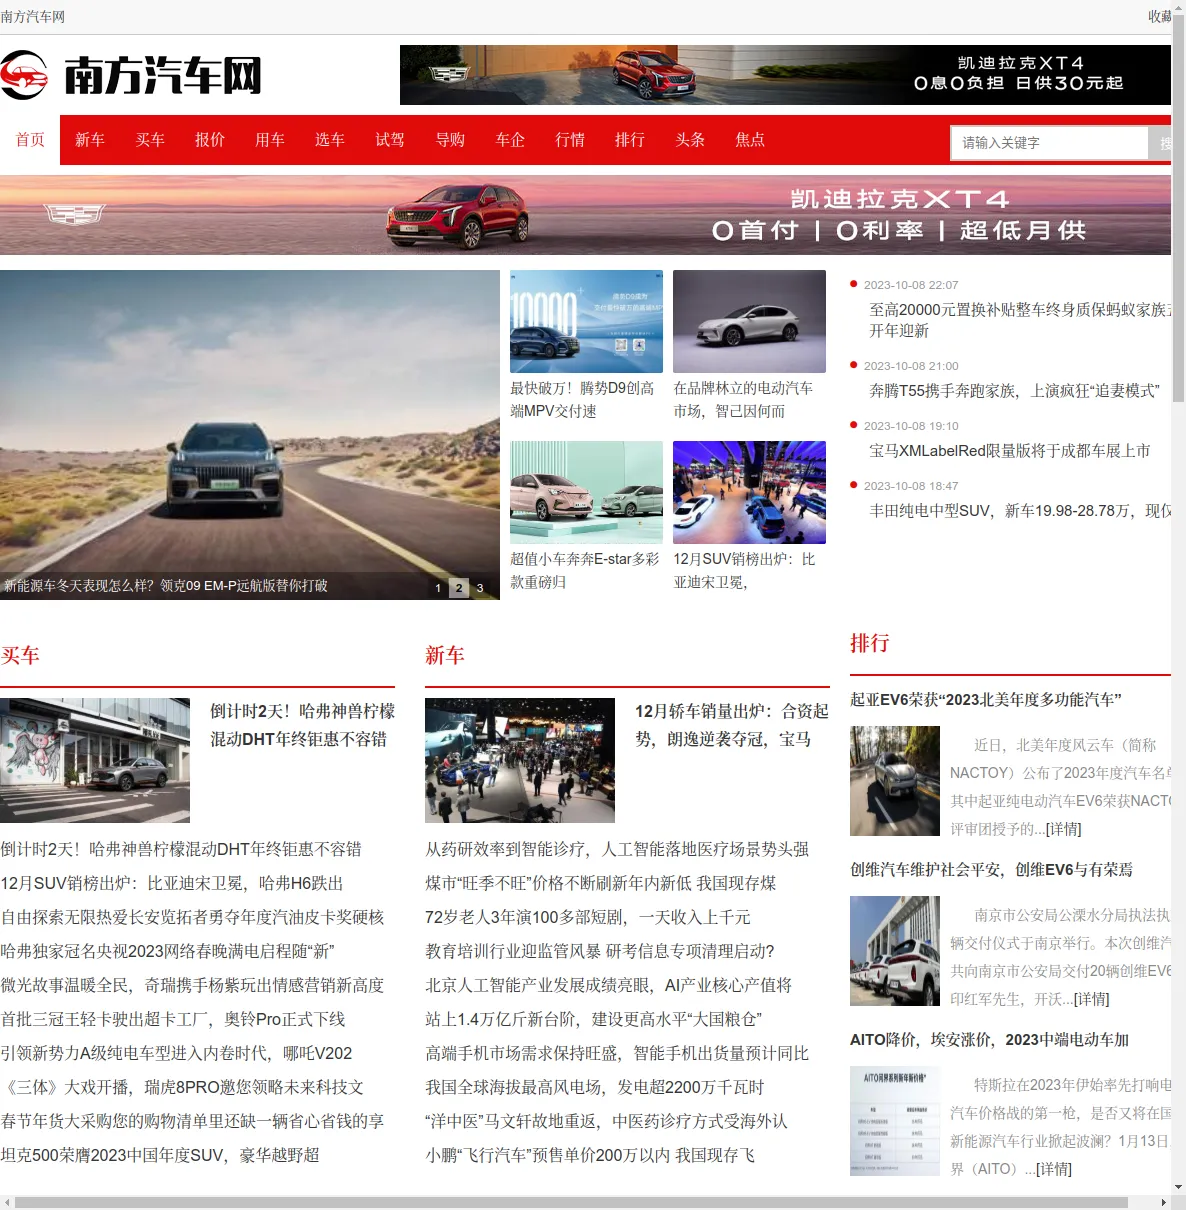Viewport: 1186px width, 1210px height.
Task: Open 用车 in the navigation bar
Action: (270, 140)
